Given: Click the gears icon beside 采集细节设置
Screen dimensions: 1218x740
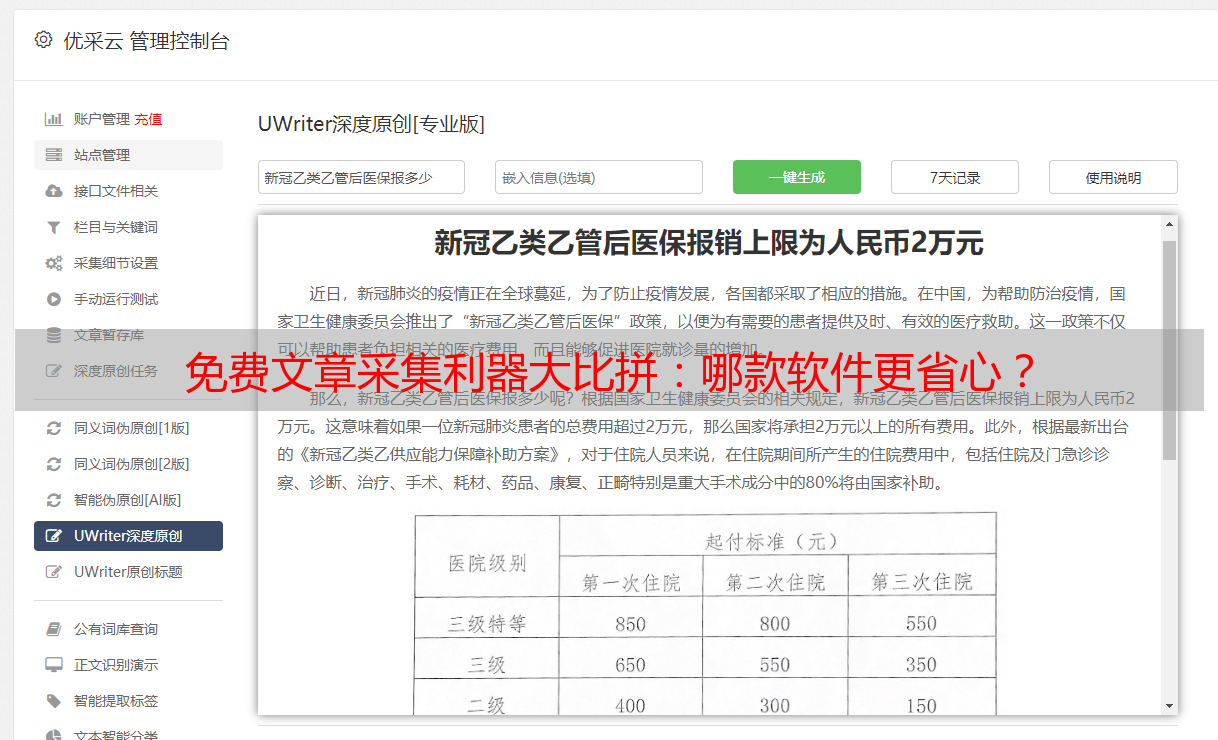Looking at the screenshot, I should click(54, 263).
